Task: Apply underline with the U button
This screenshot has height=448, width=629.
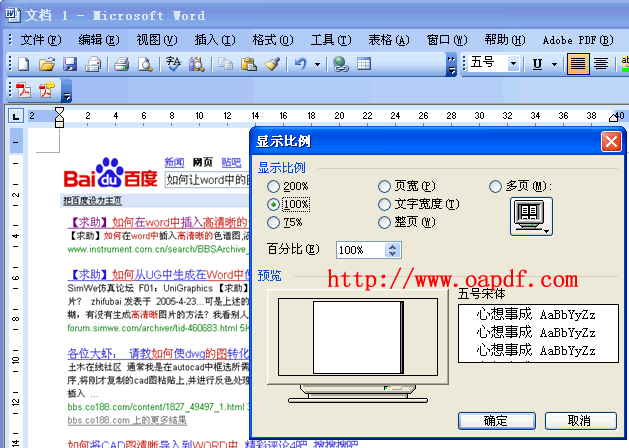Action: pyautogui.click(x=537, y=64)
